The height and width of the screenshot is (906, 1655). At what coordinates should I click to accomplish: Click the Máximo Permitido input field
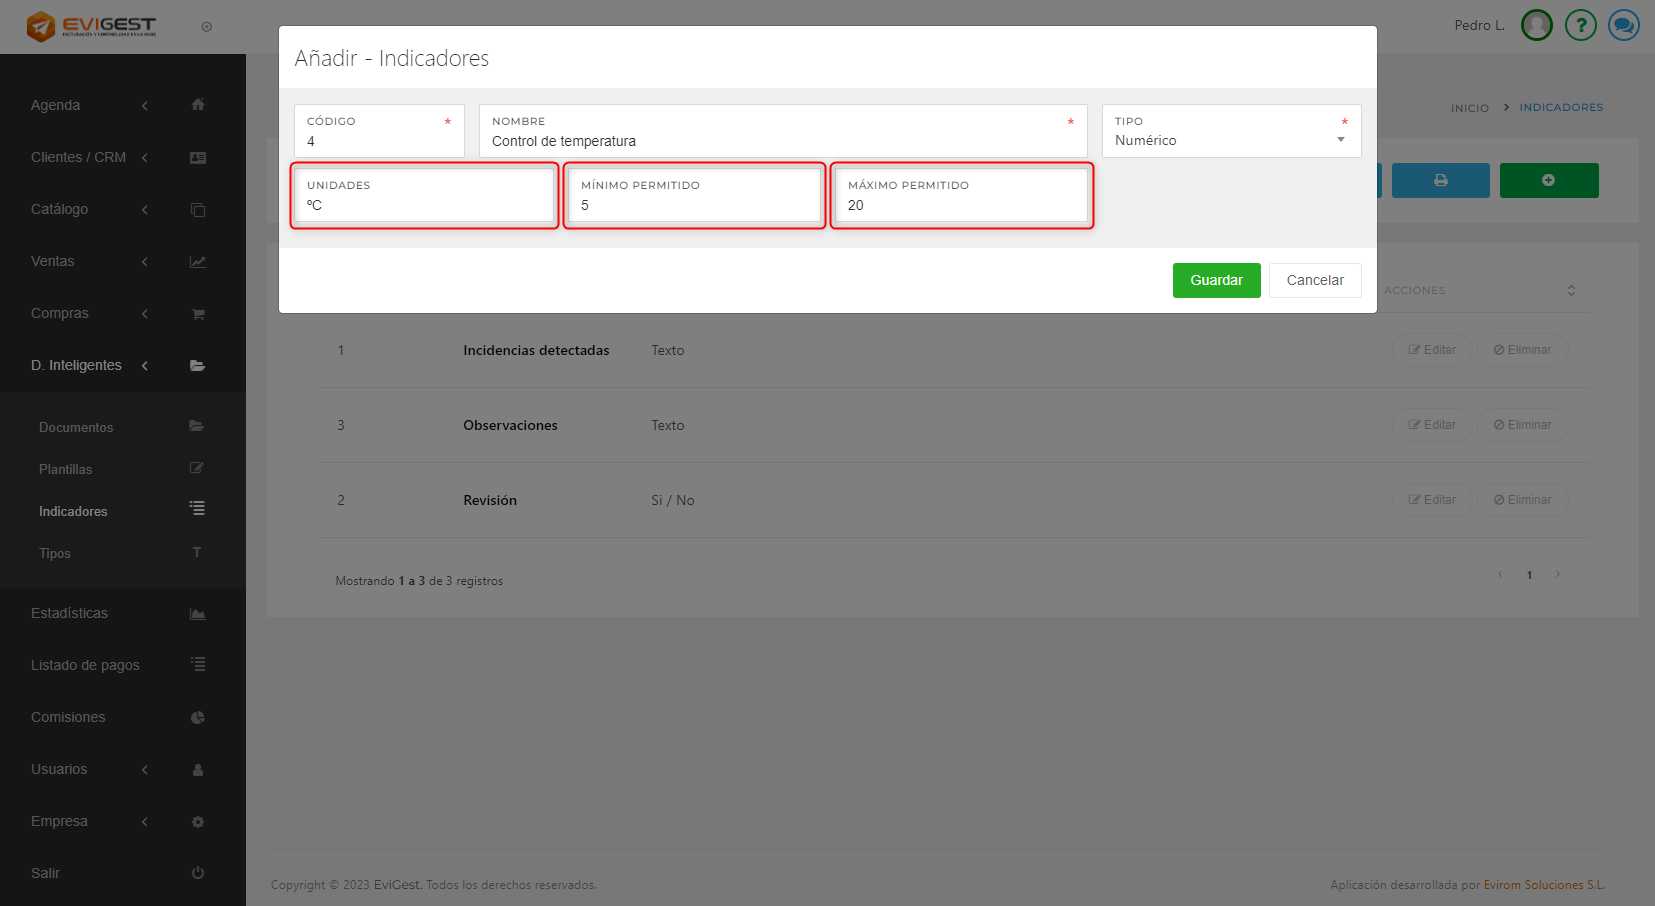click(960, 205)
